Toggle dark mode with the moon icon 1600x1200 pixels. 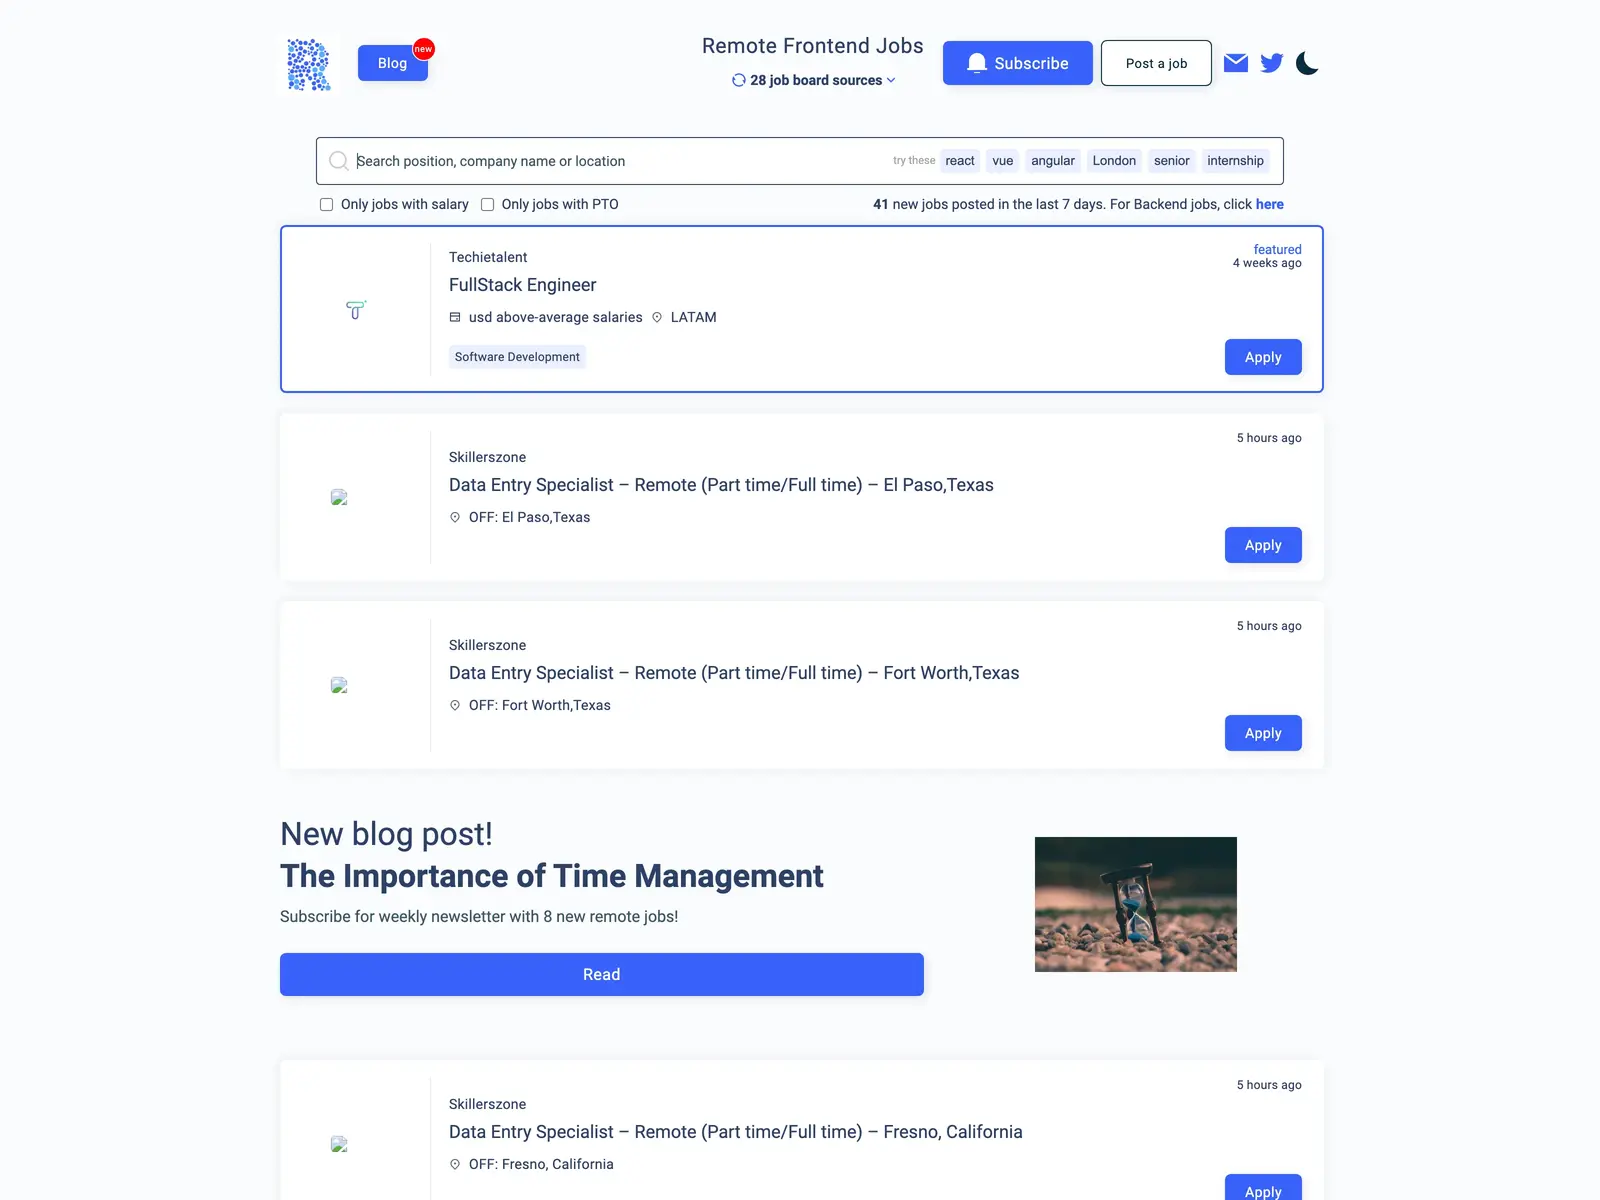pyautogui.click(x=1307, y=63)
